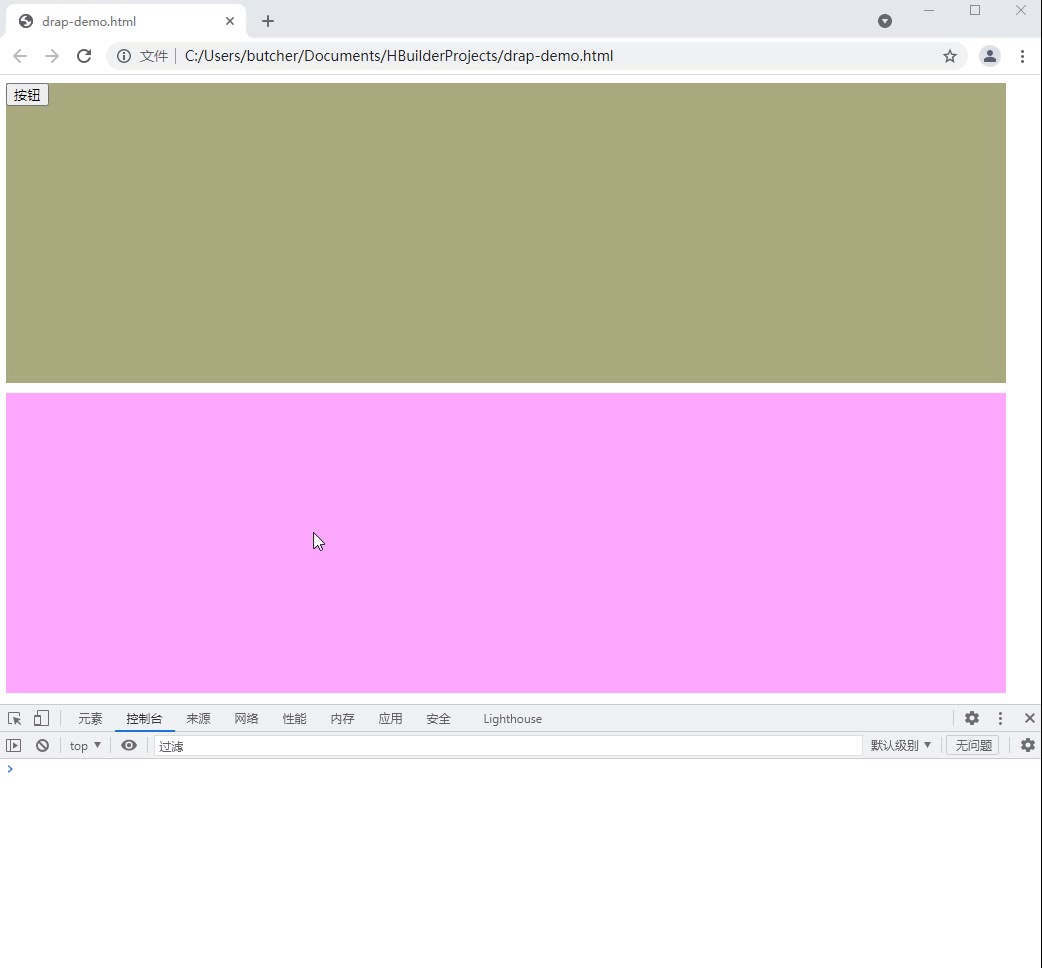Image resolution: width=1042 pixels, height=968 pixels.
Task: Switch to the 来源 DevTools tab
Action: click(198, 719)
